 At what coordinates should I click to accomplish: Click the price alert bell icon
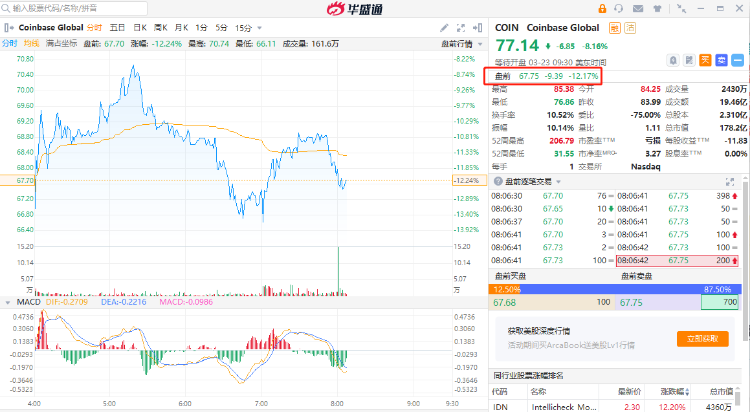(673, 60)
